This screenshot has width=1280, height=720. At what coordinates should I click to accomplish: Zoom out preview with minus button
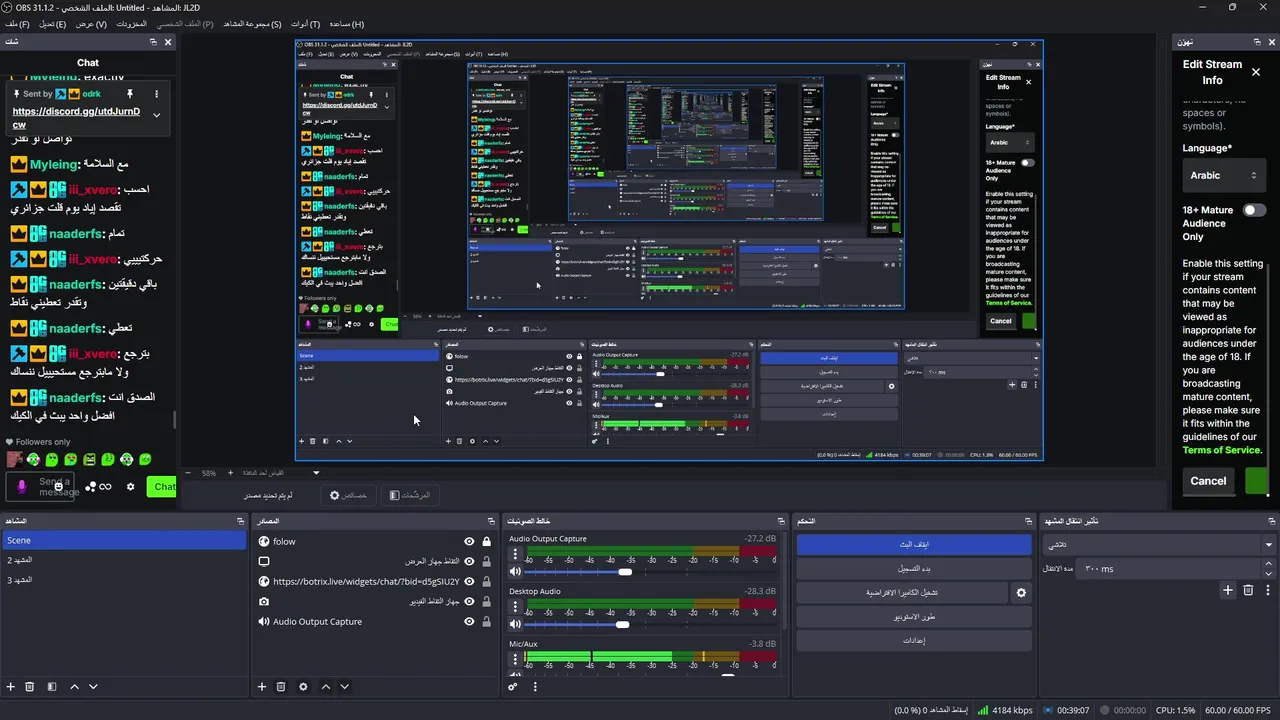click(x=187, y=473)
